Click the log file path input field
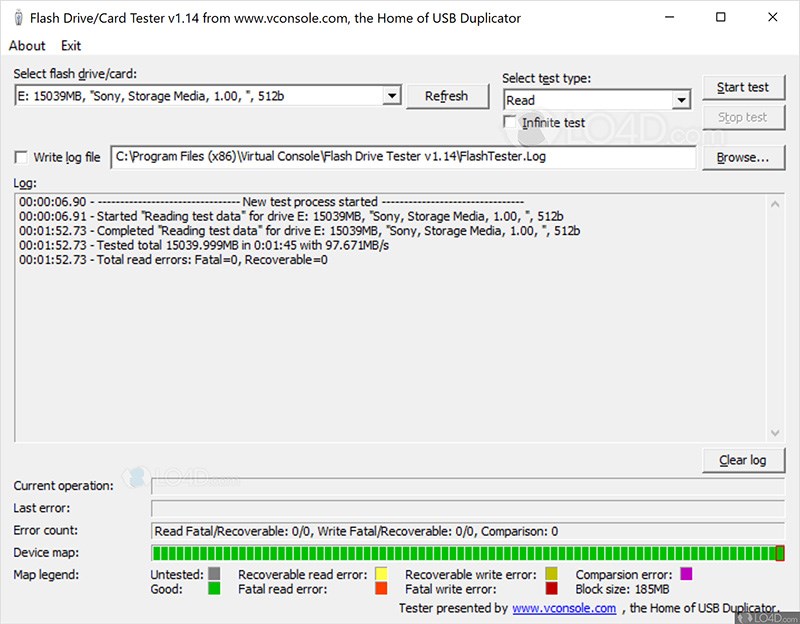This screenshot has height=624, width=800. point(403,157)
